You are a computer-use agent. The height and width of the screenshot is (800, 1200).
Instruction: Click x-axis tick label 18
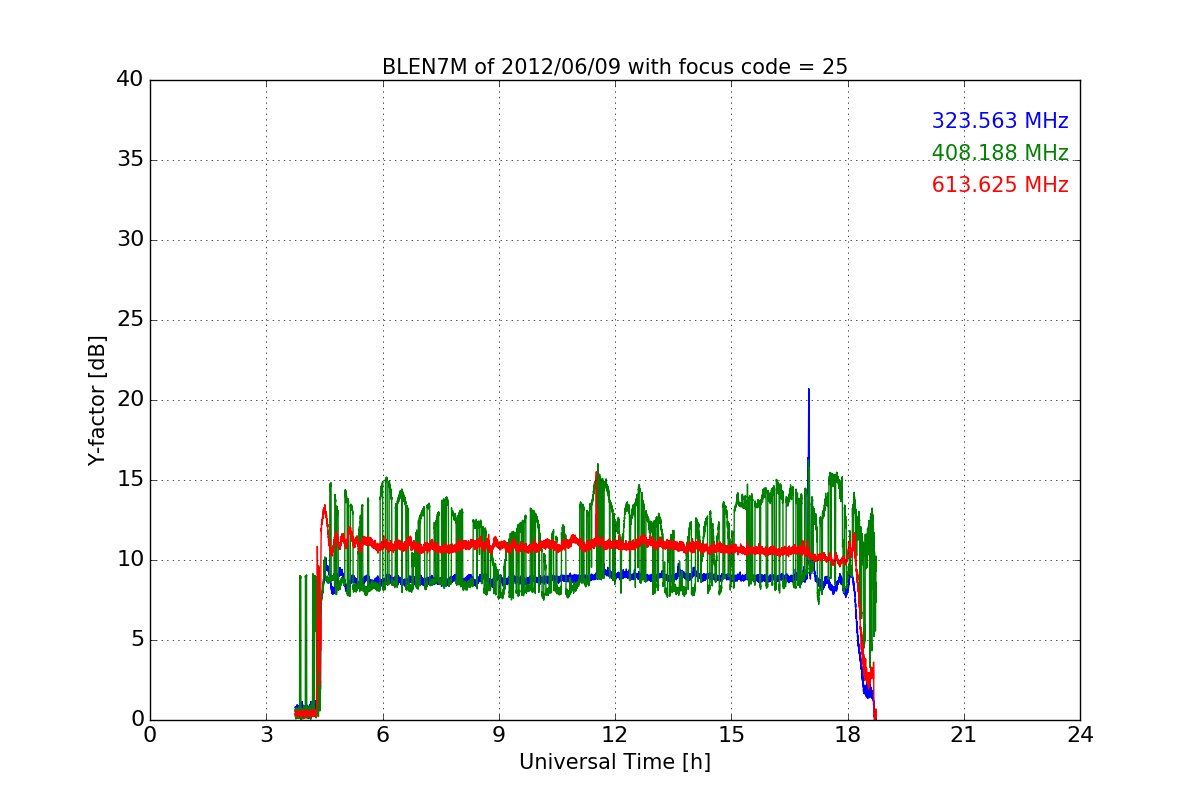pyautogui.click(x=848, y=735)
